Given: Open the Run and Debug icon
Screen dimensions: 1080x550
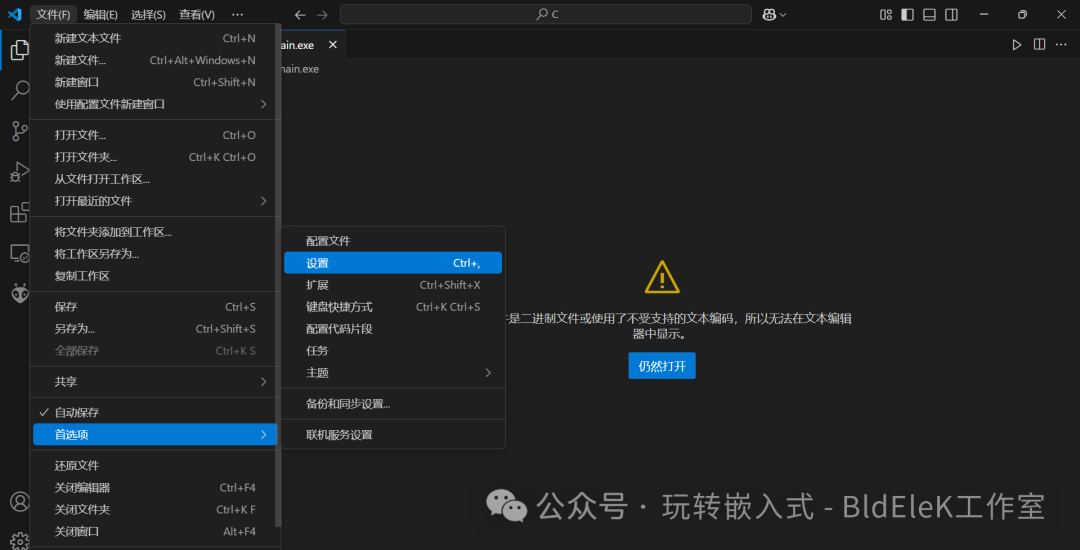Looking at the screenshot, I should click(x=20, y=172).
